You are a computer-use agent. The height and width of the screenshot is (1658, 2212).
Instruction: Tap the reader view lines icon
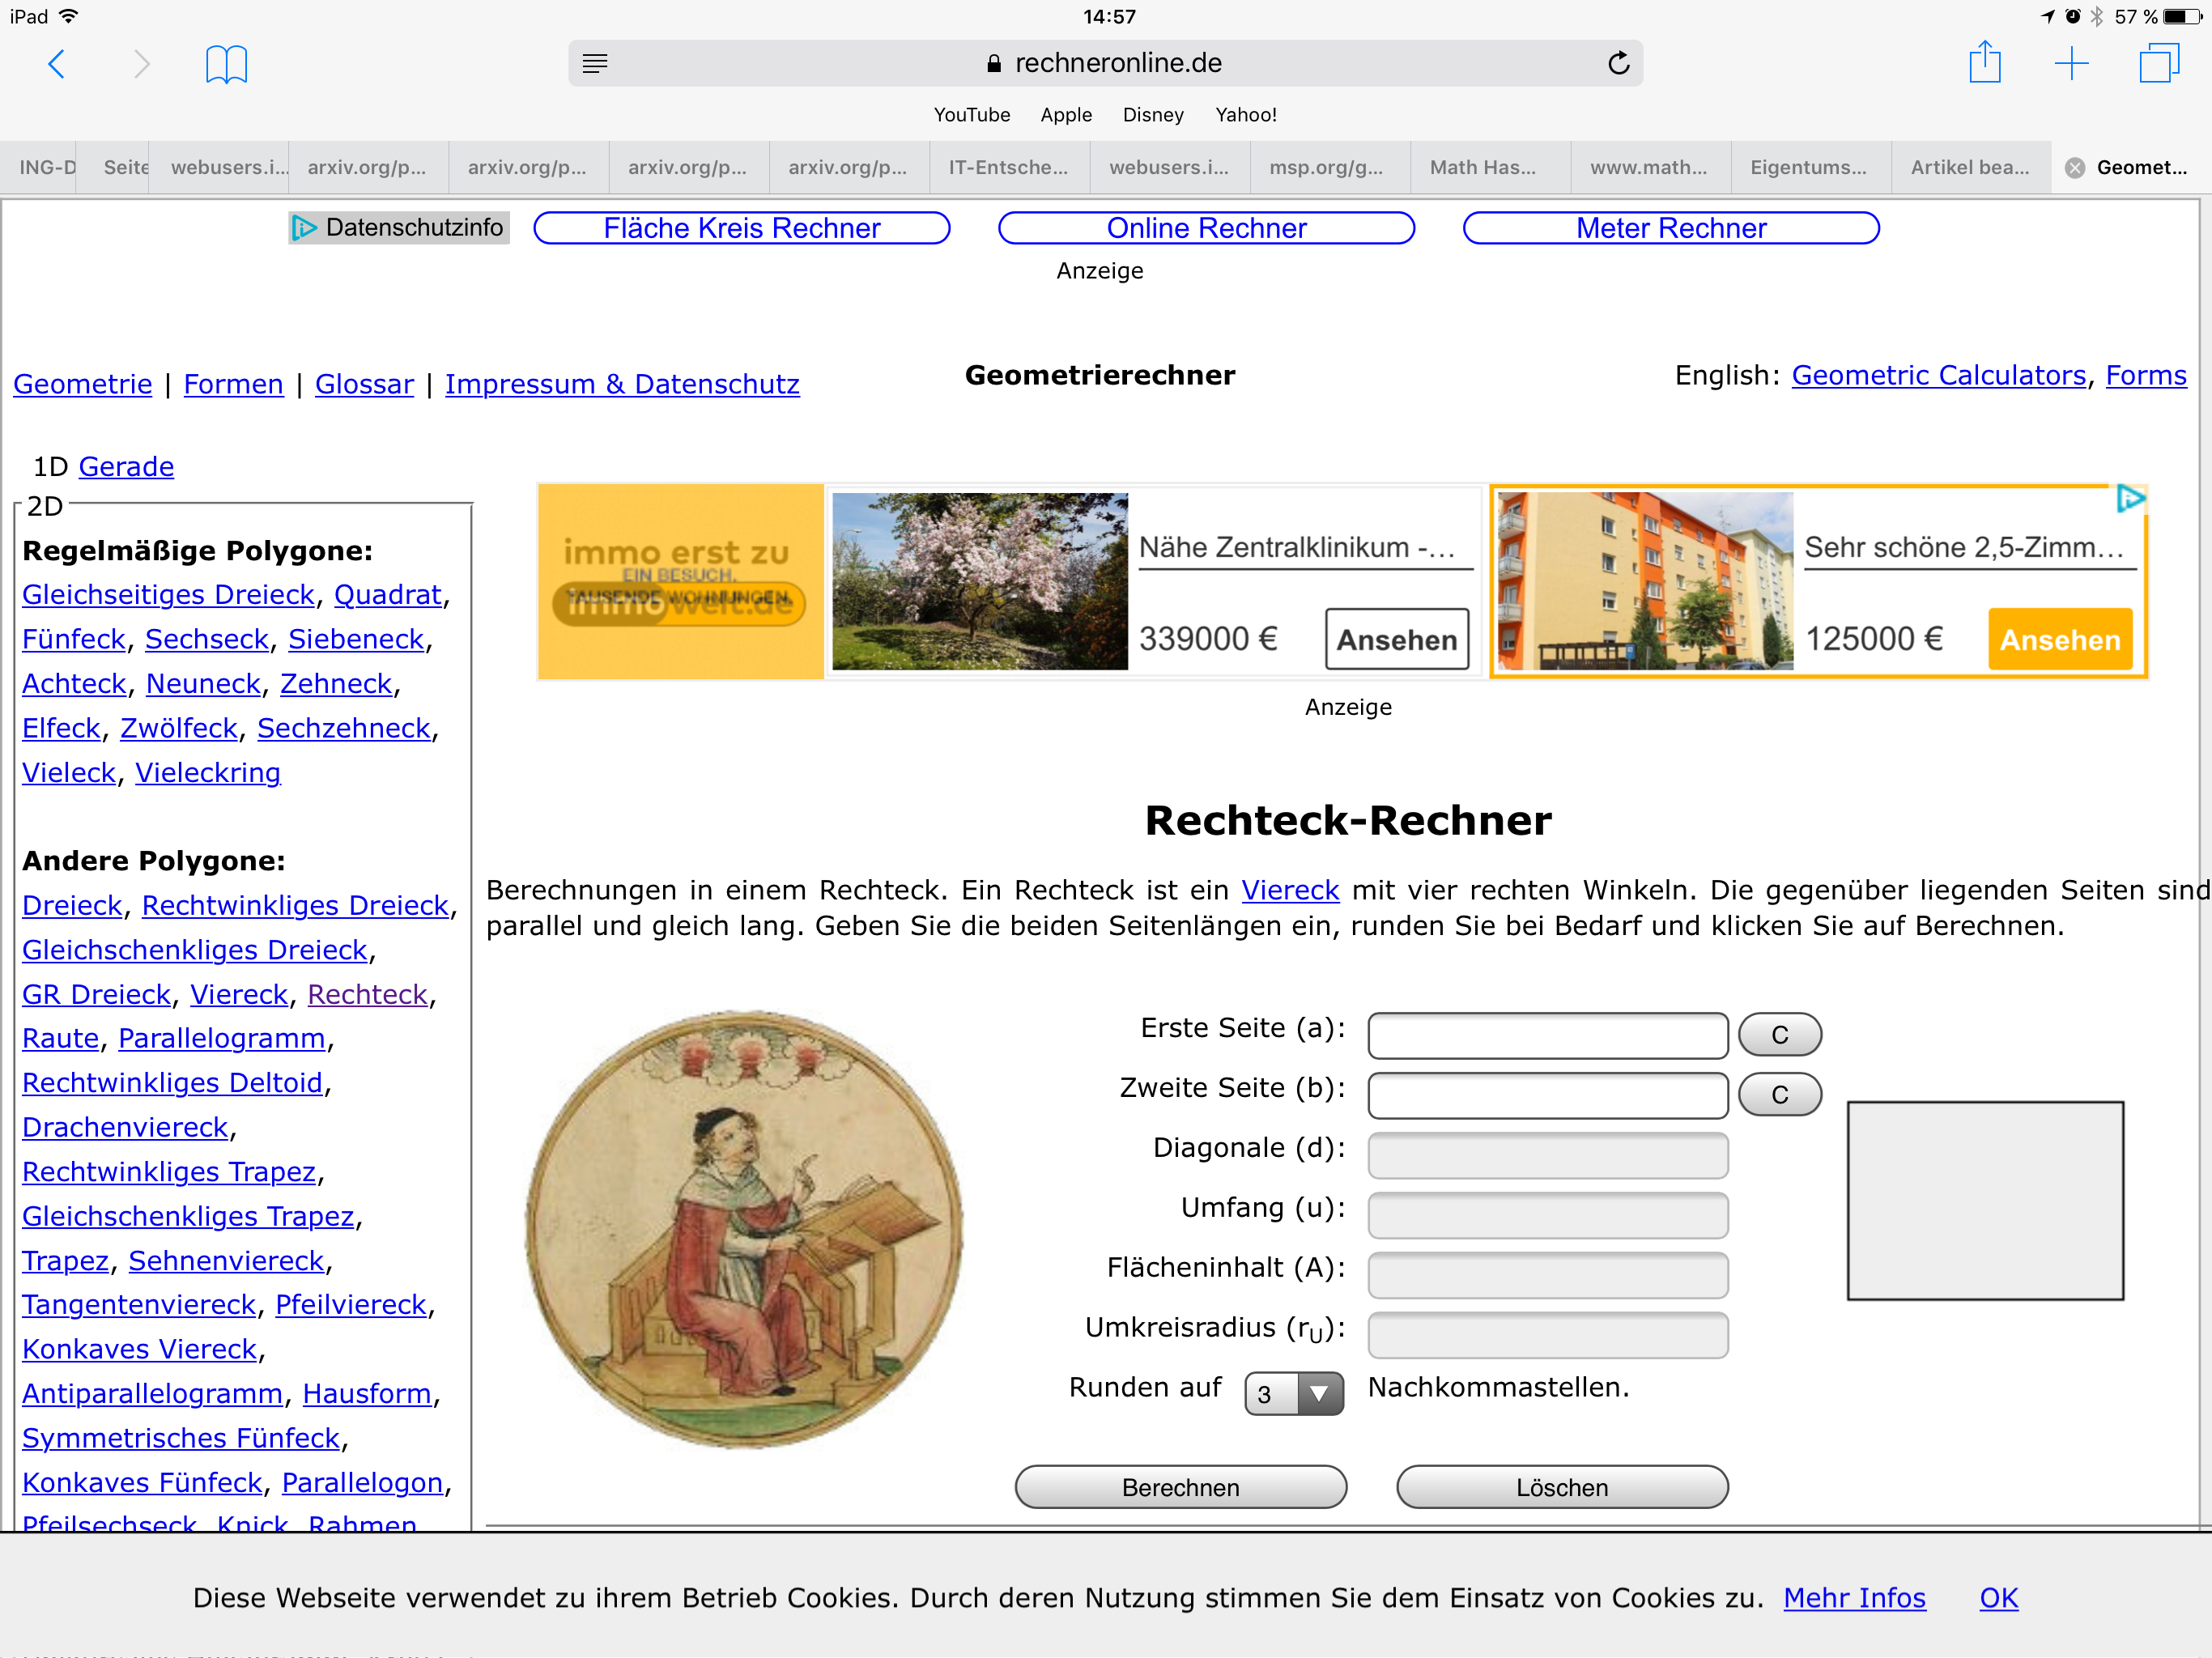595,63
